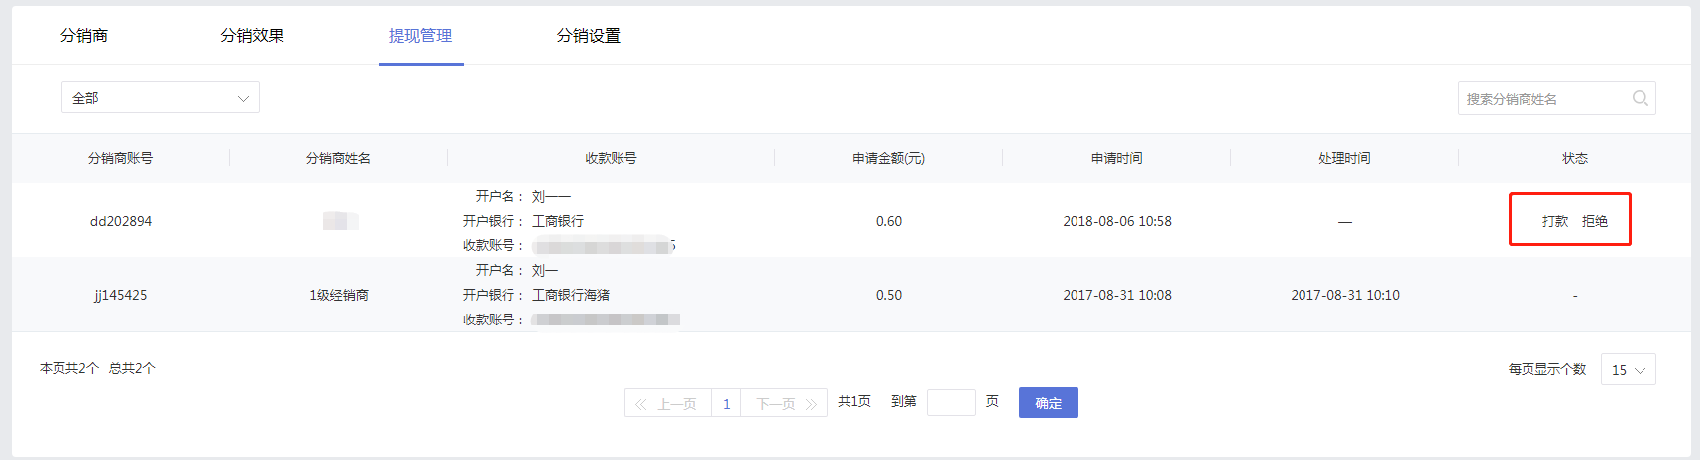The width and height of the screenshot is (1700, 460).
Task: Click the application time 2018-08-06 10:58
Action: pyautogui.click(x=1117, y=221)
